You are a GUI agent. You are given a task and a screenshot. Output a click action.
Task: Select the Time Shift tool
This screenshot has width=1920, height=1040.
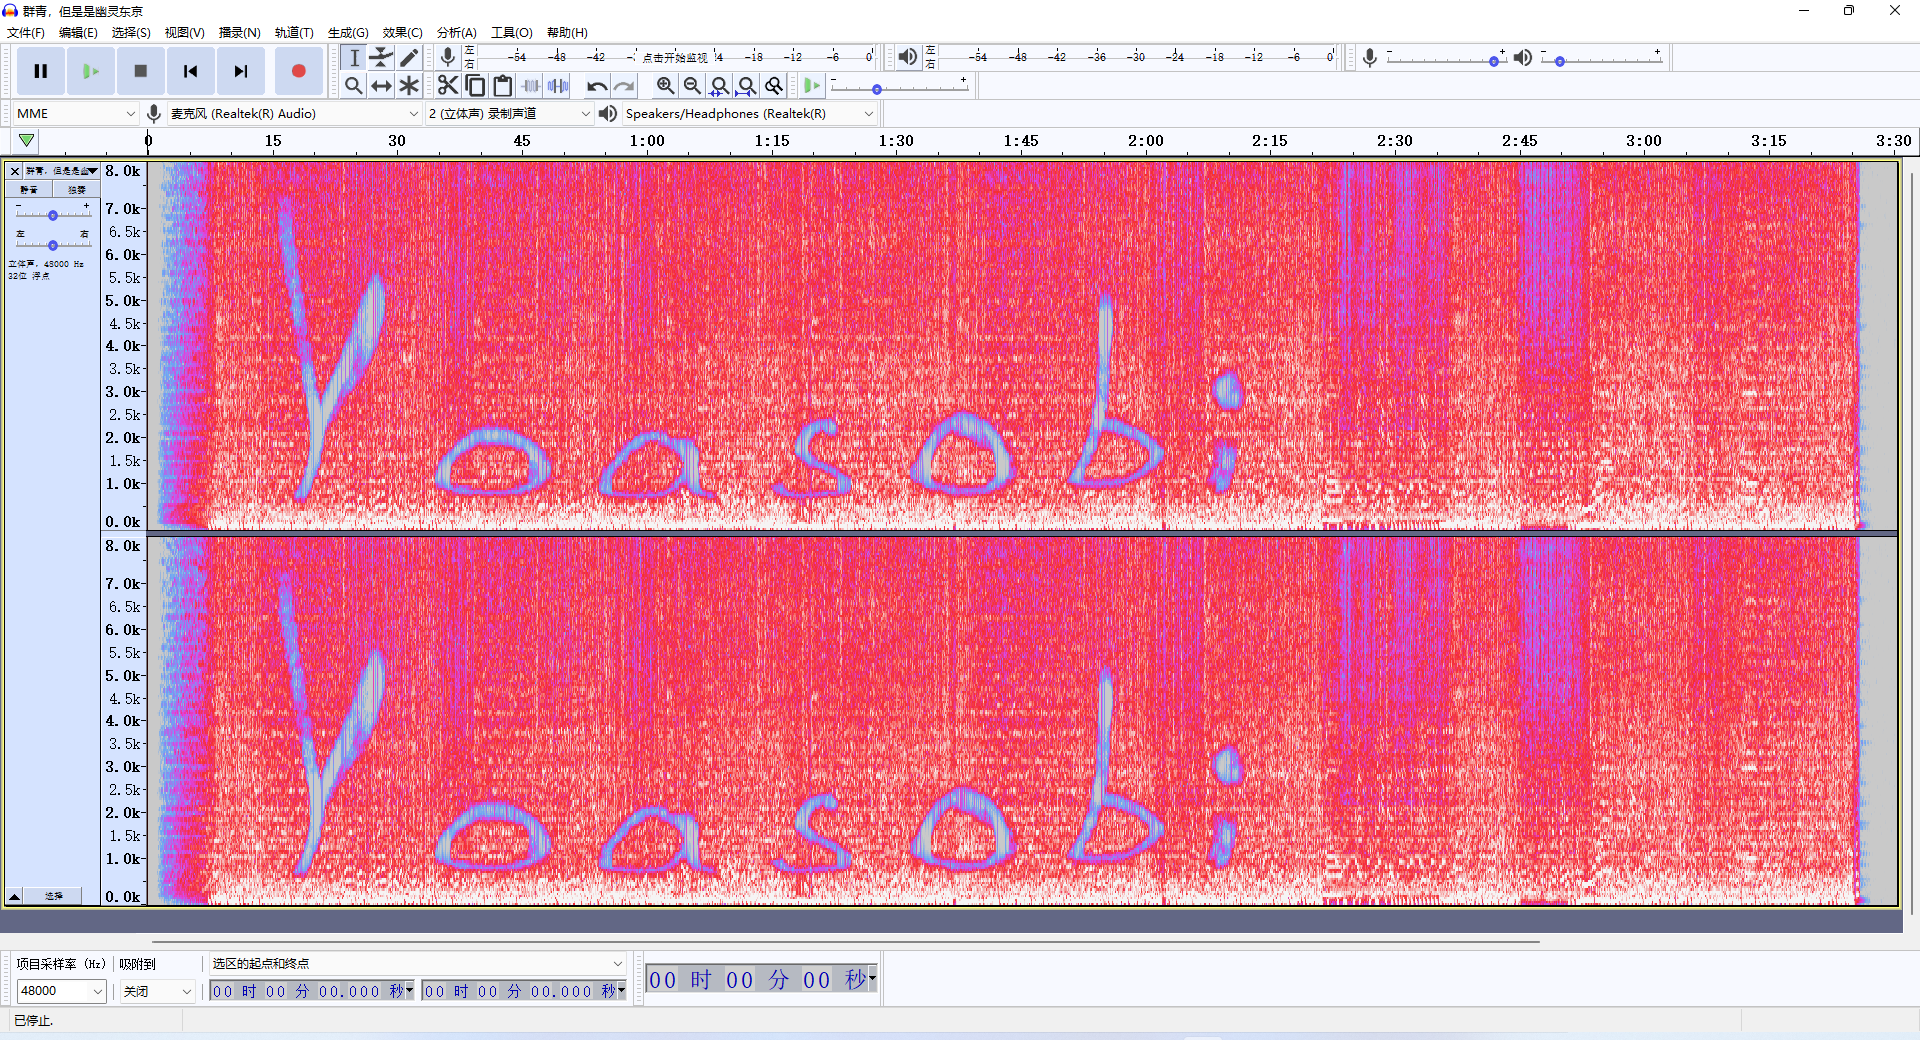pyautogui.click(x=381, y=86)
